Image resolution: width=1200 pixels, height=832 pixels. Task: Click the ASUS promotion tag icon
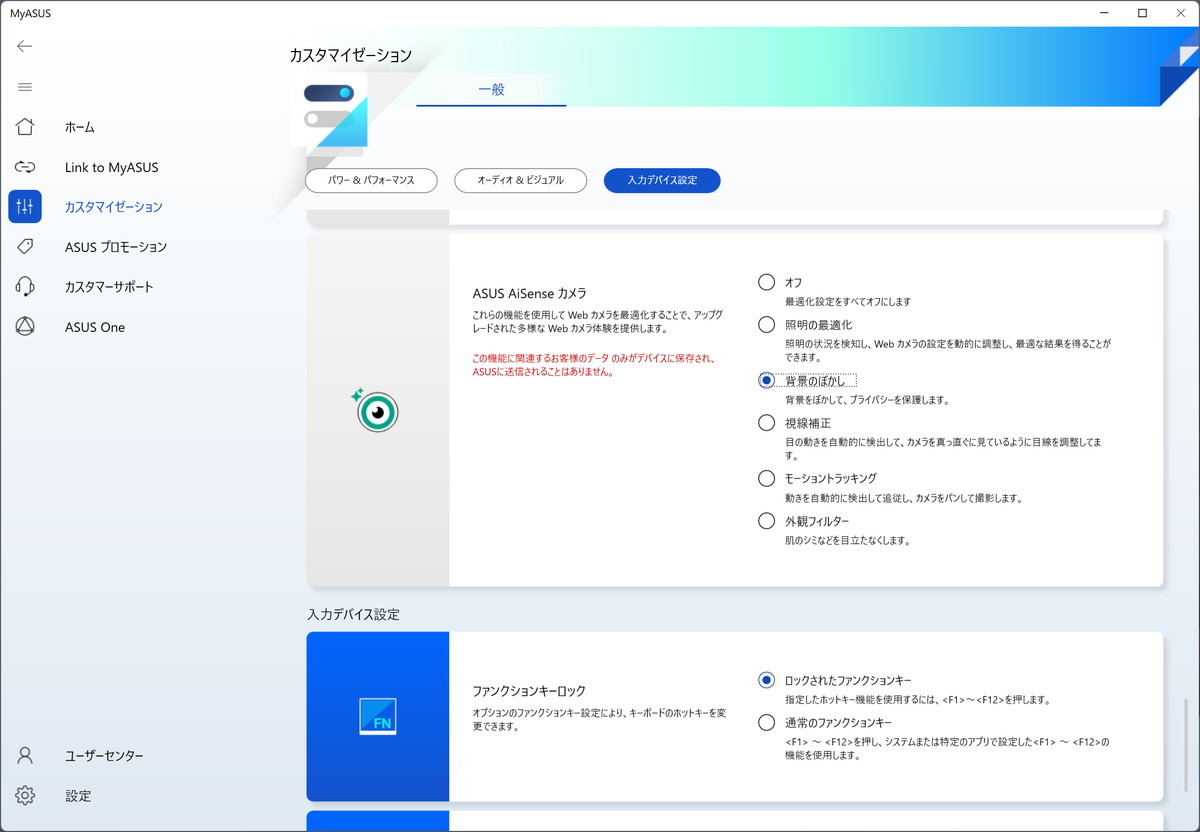click(25, 247)
